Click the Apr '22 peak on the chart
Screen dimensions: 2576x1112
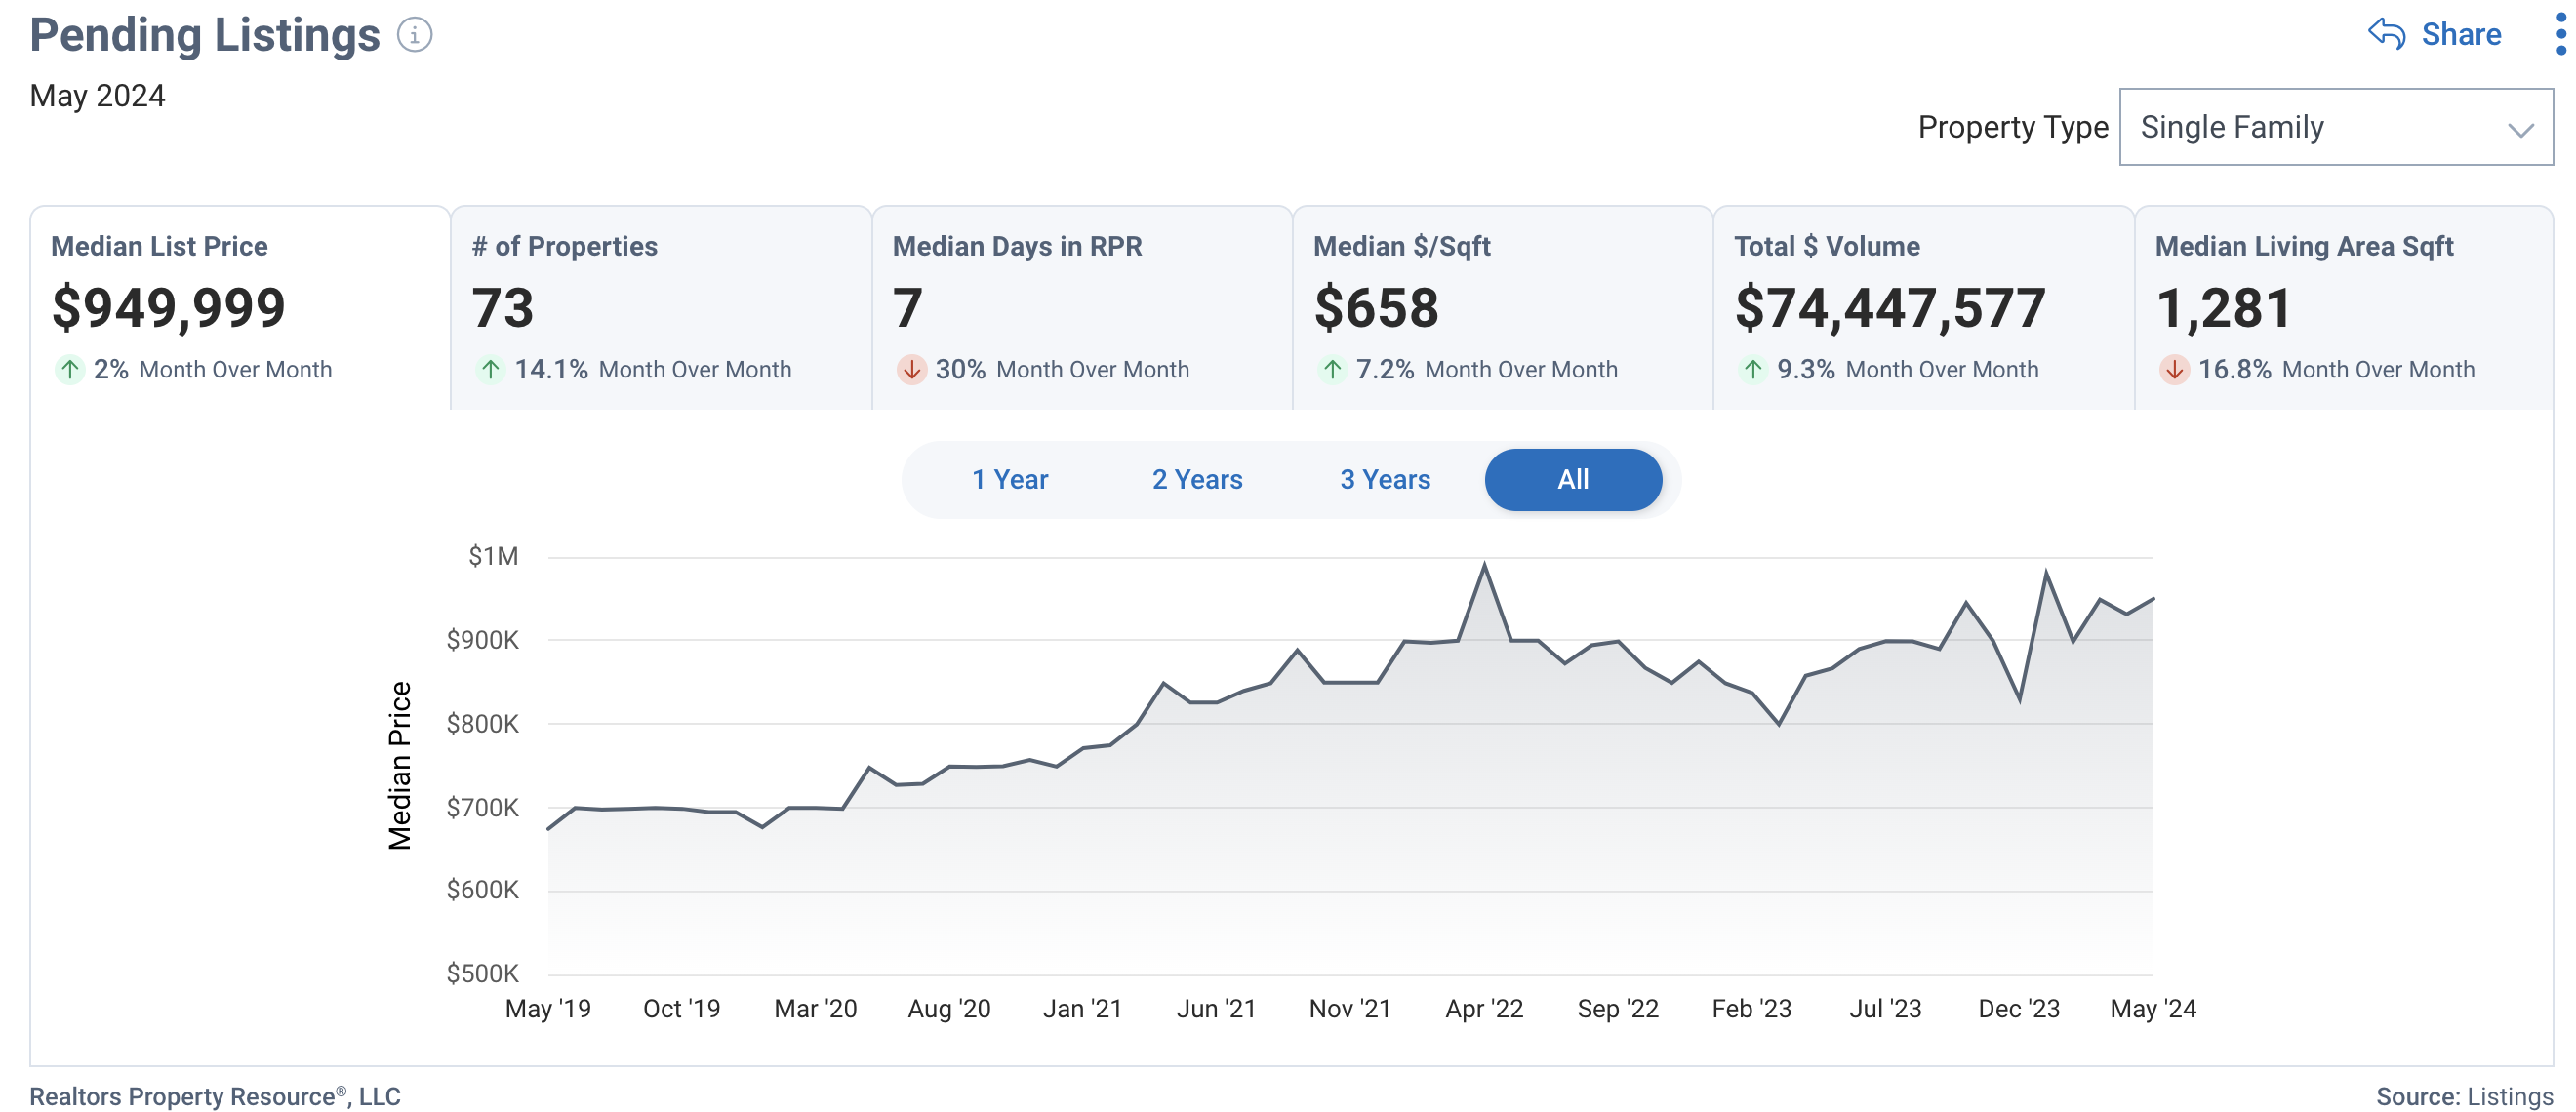pyautogui.click(x=1484, y=565)
